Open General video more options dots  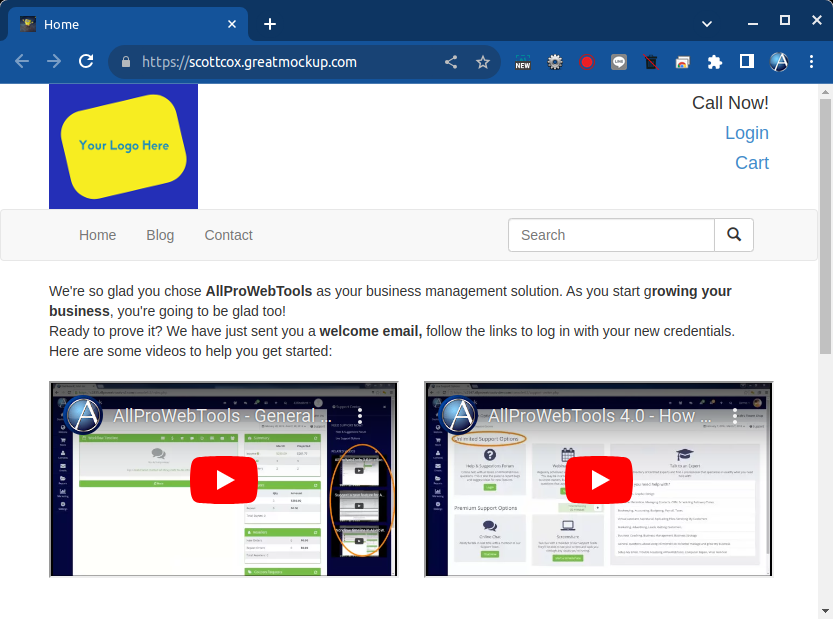pos(360,416)
